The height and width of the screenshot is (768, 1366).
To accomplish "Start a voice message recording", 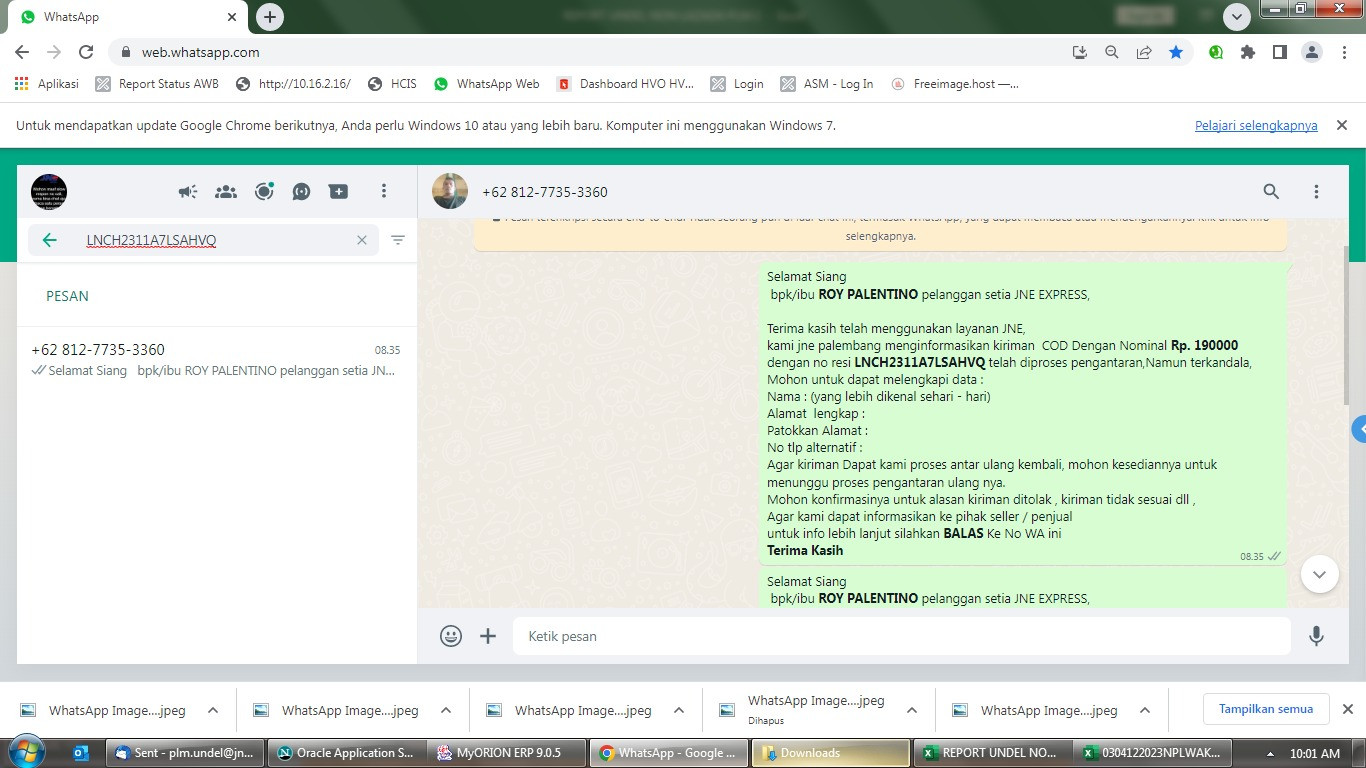I will [1316, 636].
